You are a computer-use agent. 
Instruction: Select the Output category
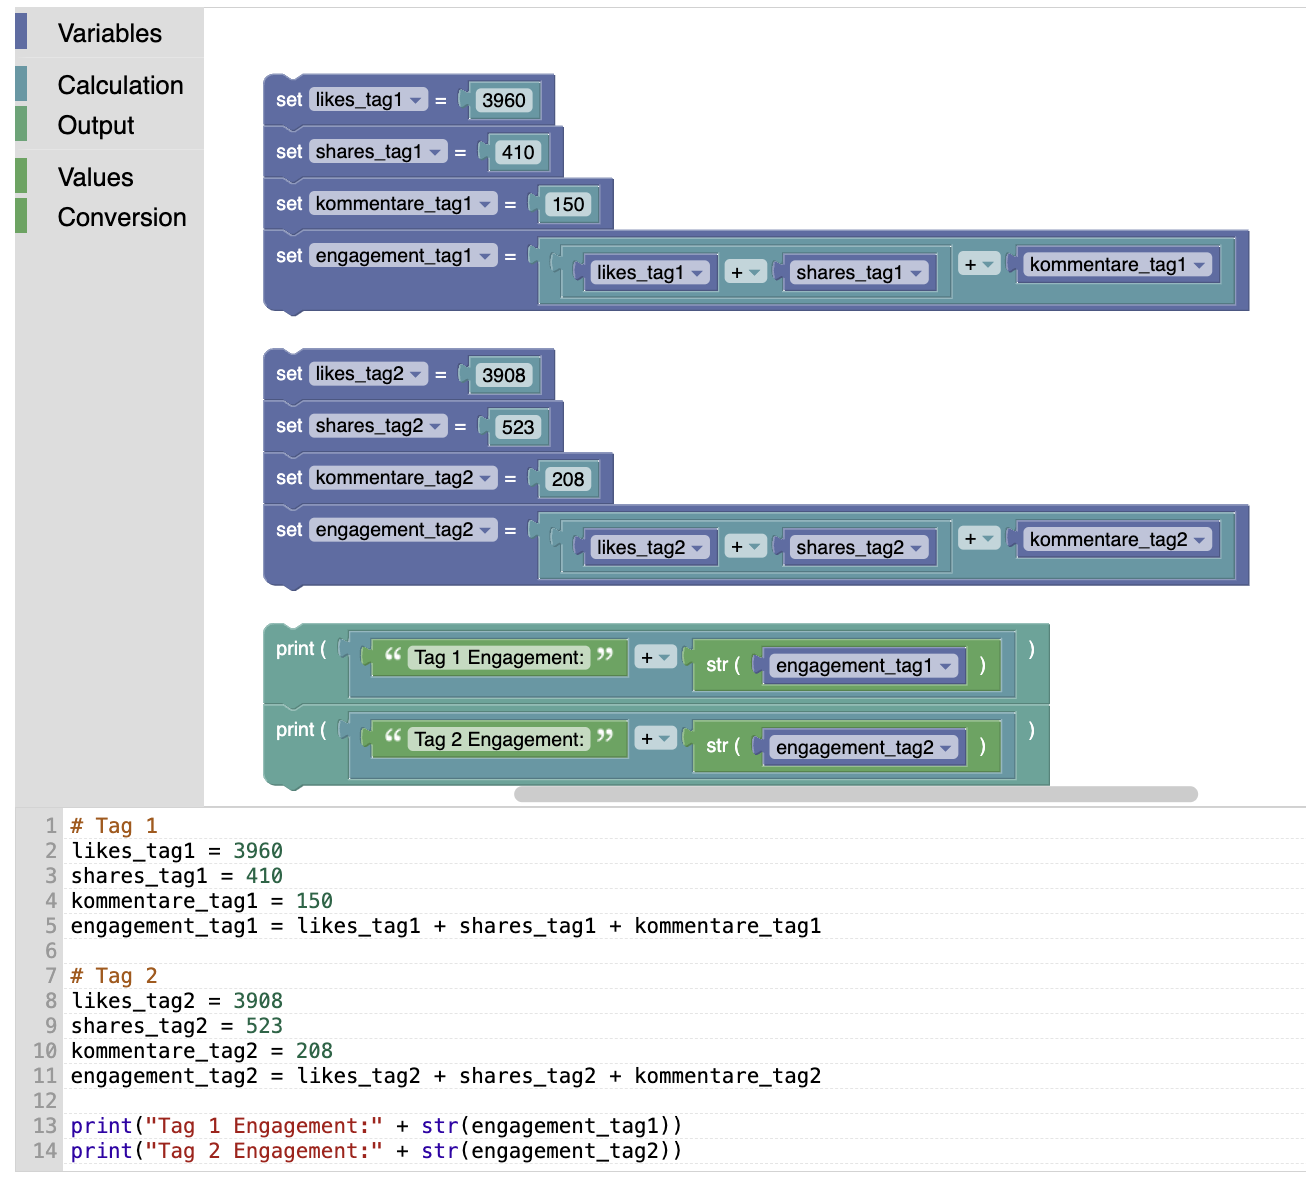(x=96, y=125)
